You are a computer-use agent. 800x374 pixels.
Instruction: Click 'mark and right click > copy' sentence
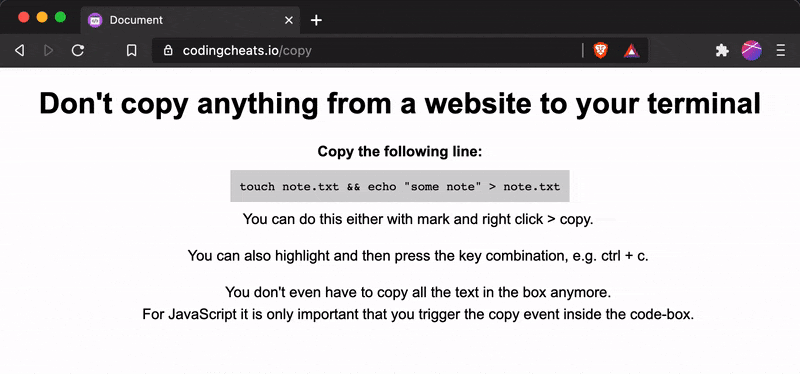418,219
